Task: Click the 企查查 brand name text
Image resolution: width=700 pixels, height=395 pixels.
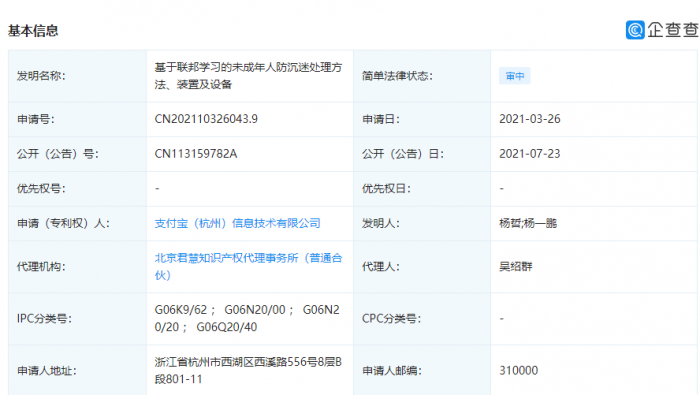Action: pyautogui.click(x=673, y=30)
